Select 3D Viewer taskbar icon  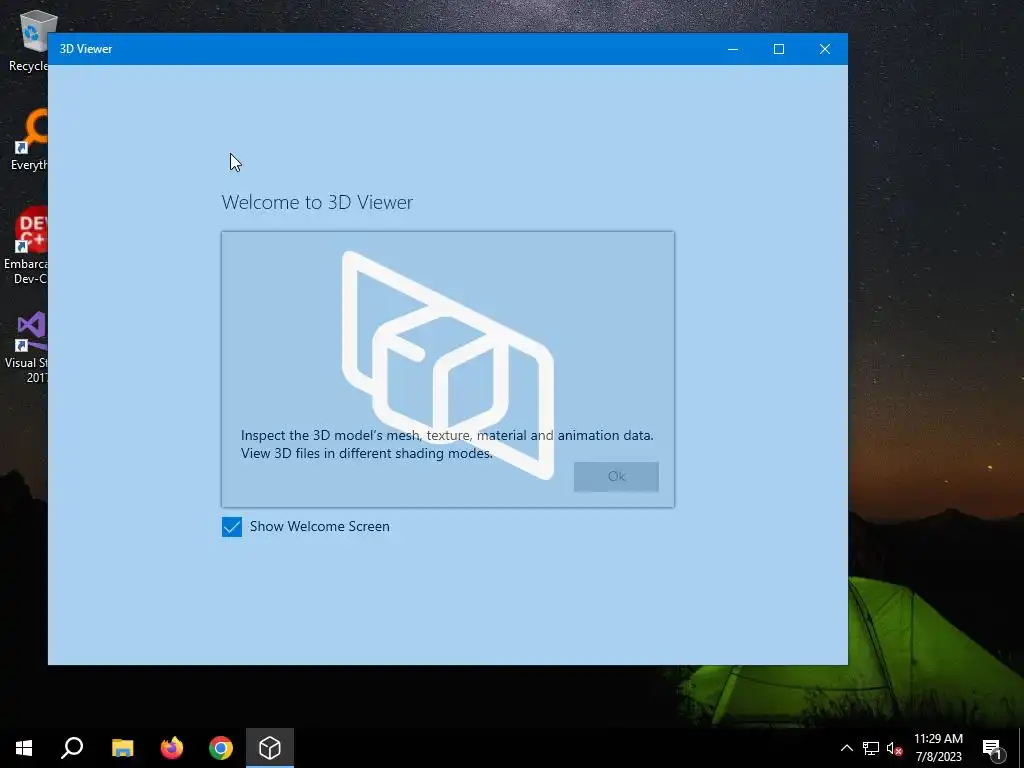click(270, 748)
